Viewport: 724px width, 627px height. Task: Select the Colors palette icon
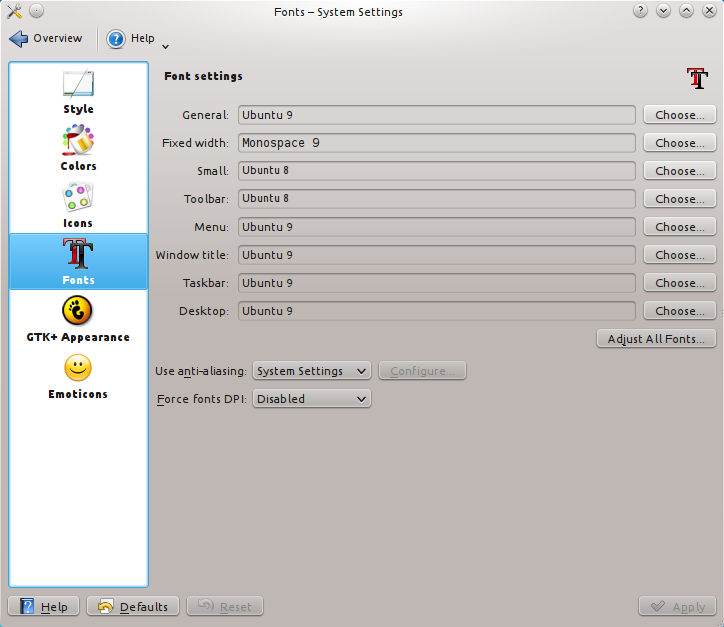tap(78, 140)
